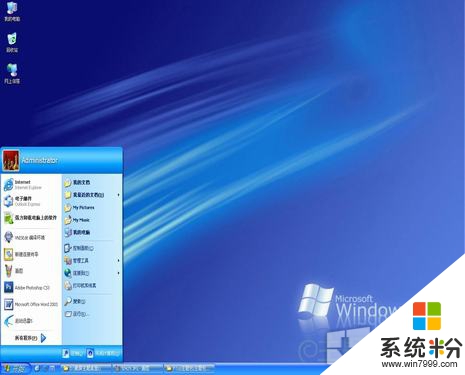Switch to the third taskbar folder window

188,368
